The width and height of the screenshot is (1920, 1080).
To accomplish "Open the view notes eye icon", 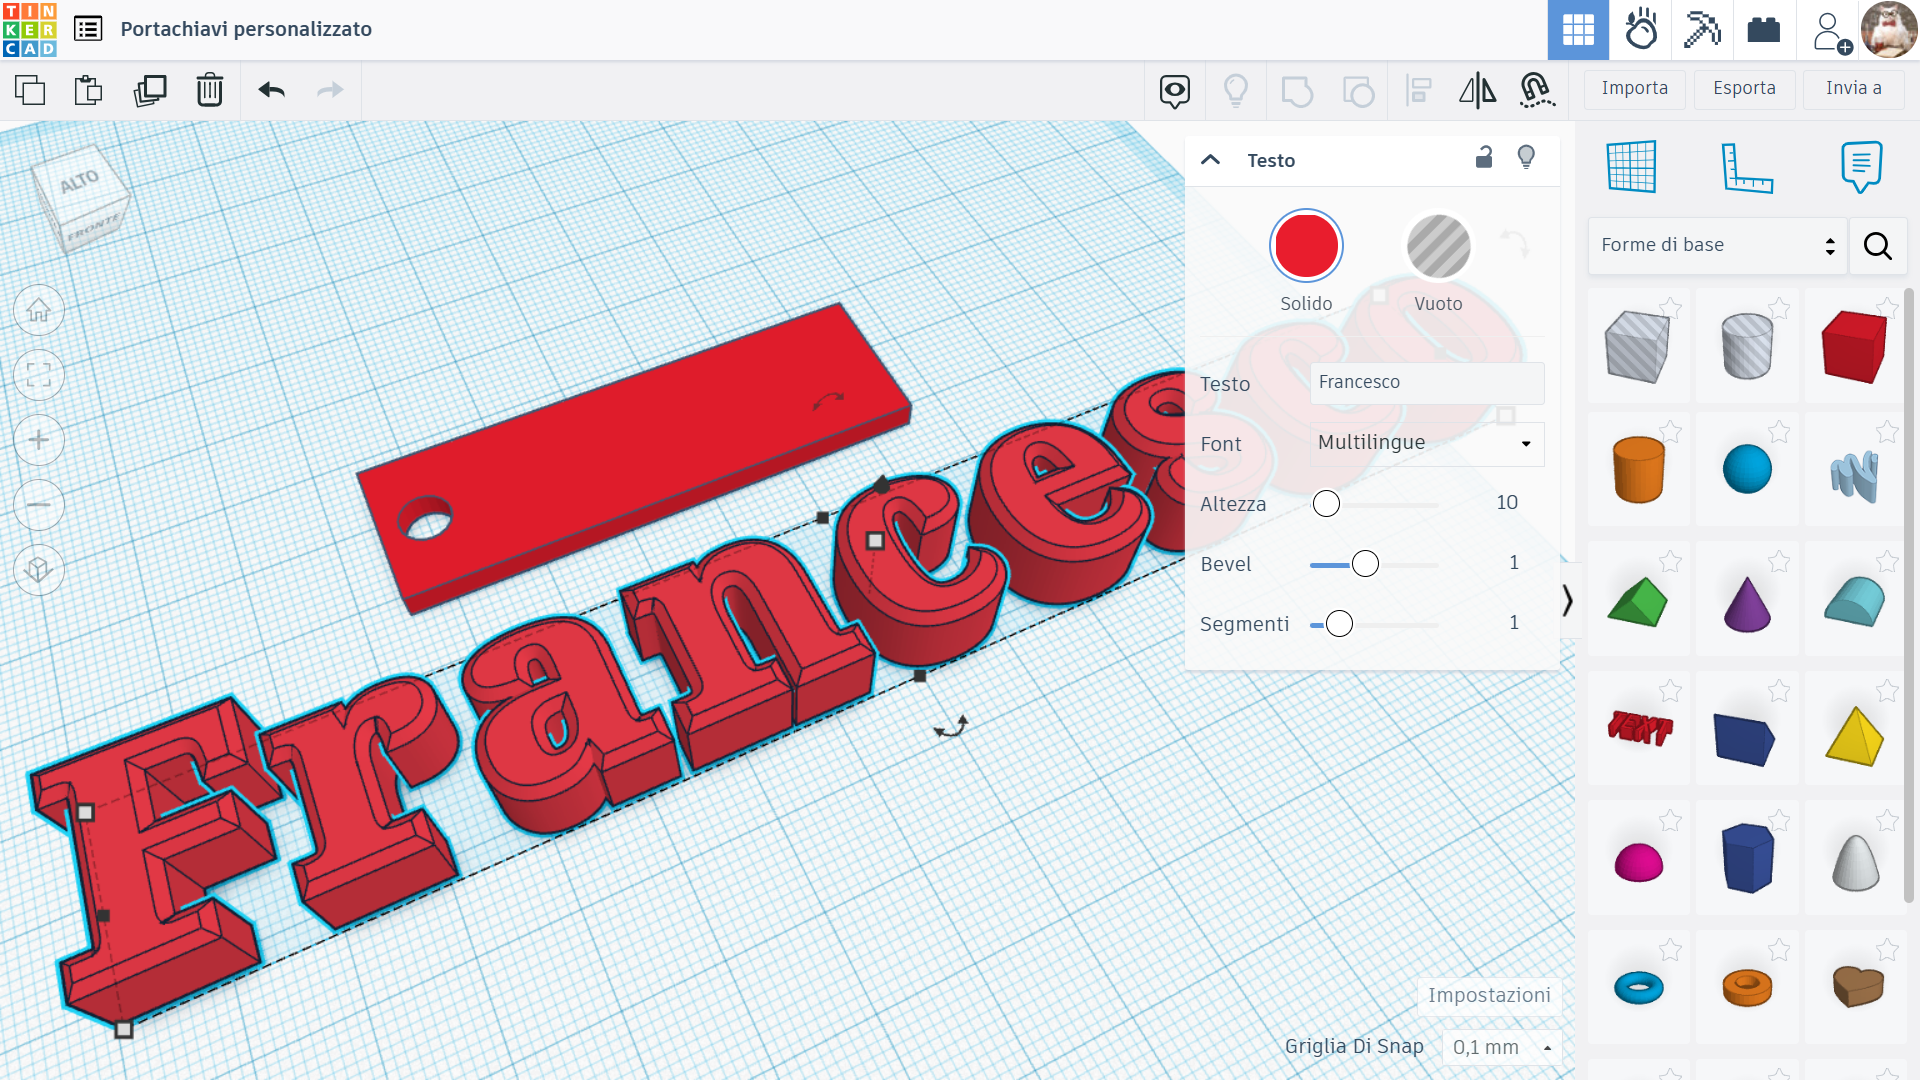I will click(x=1175, y=91).
